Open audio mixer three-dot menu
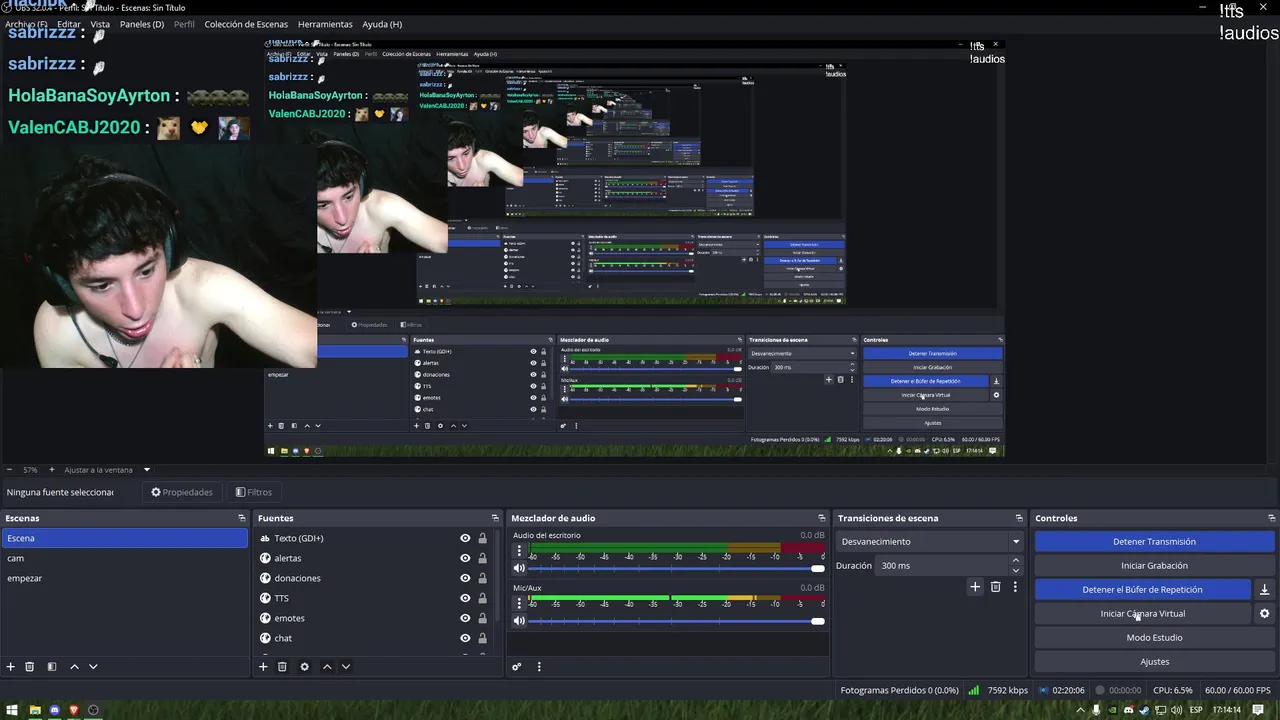This screenshot has width=1280, height=720. (539, 667)
